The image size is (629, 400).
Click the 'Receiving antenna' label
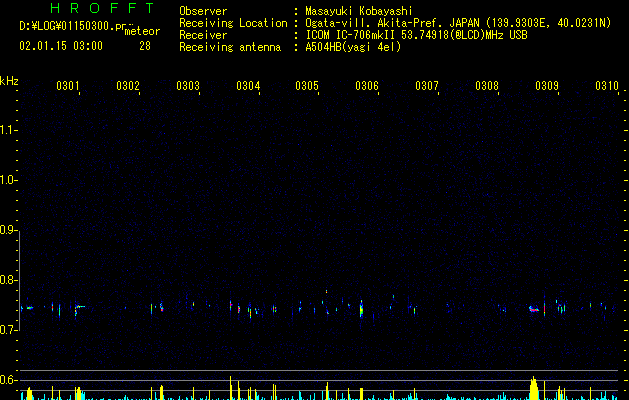230,47
